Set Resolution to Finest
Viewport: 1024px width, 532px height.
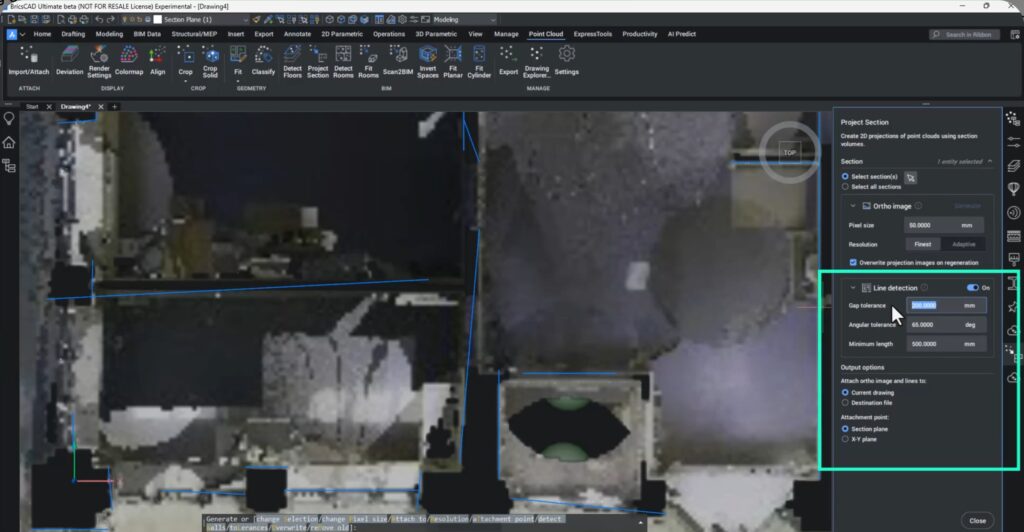[923, 244]
